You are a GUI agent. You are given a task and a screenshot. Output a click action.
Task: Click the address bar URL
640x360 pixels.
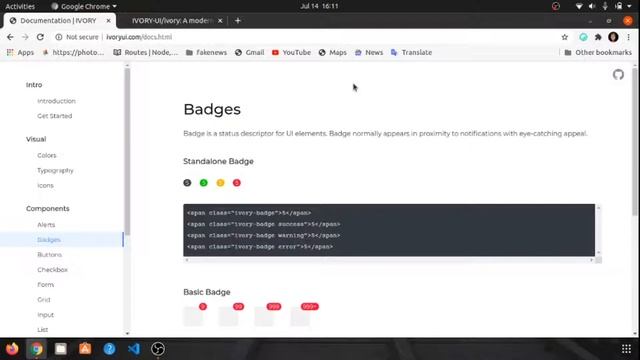[x=139, y=37]
